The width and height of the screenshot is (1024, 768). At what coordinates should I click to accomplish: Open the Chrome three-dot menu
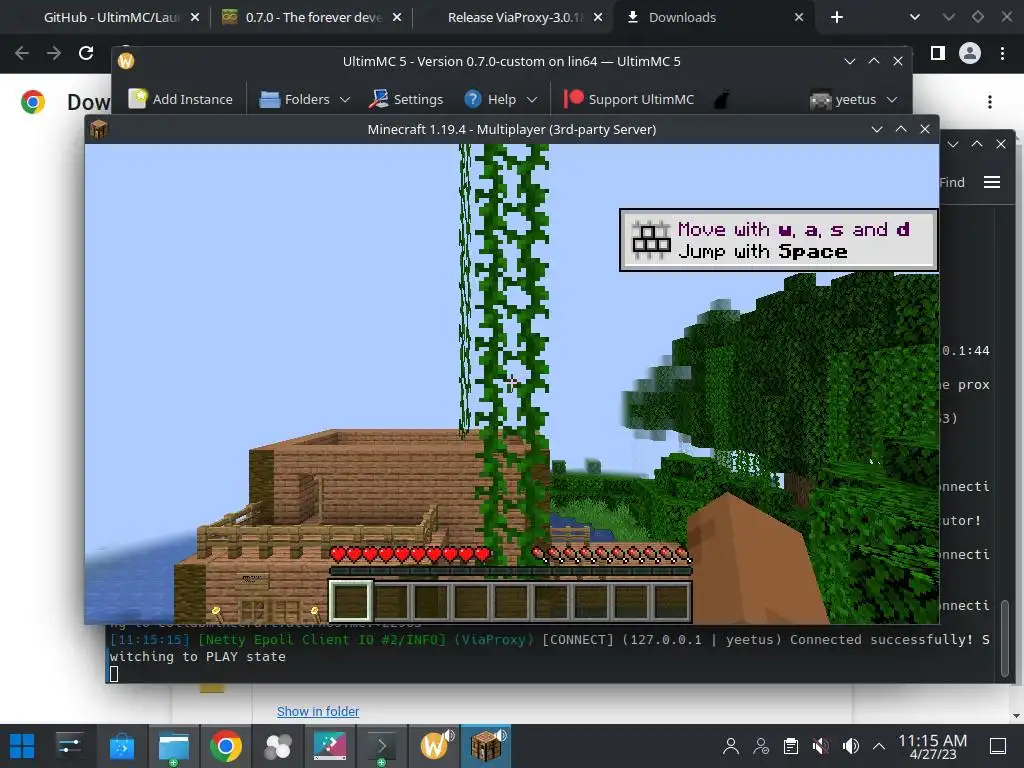pyautogui.click(x=1002, y=53)
